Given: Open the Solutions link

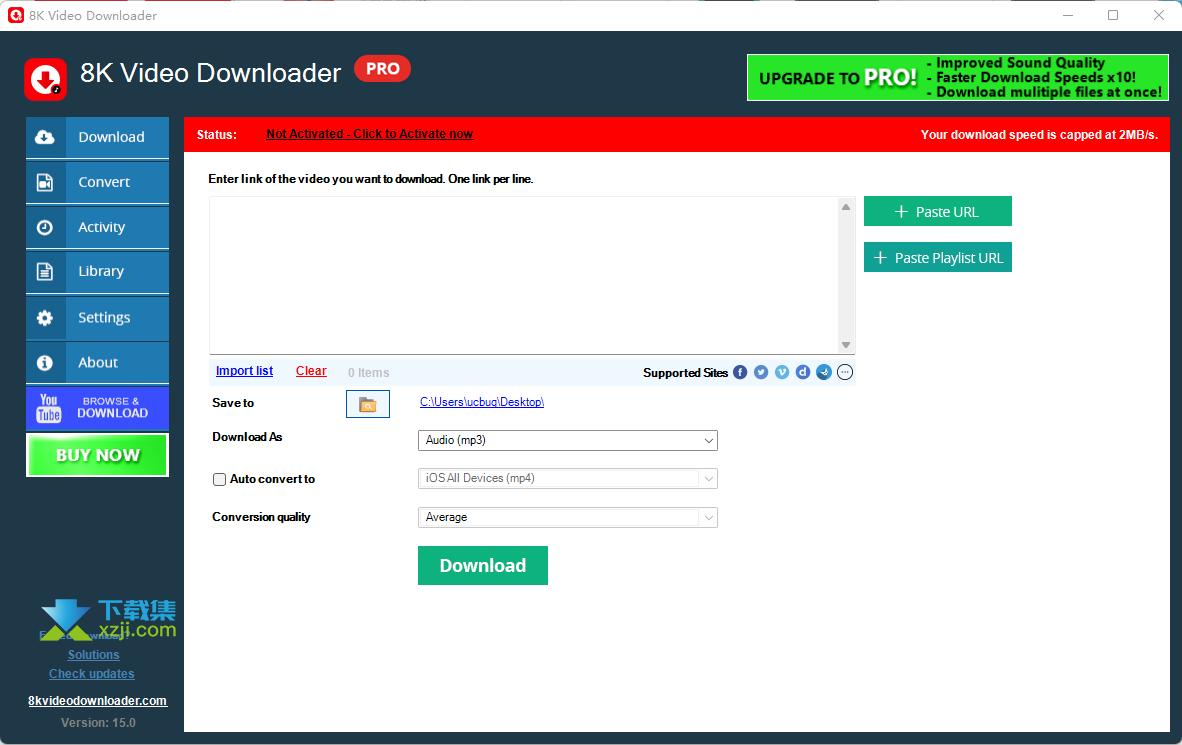Looking at the screenshot, I should point(93,655).
